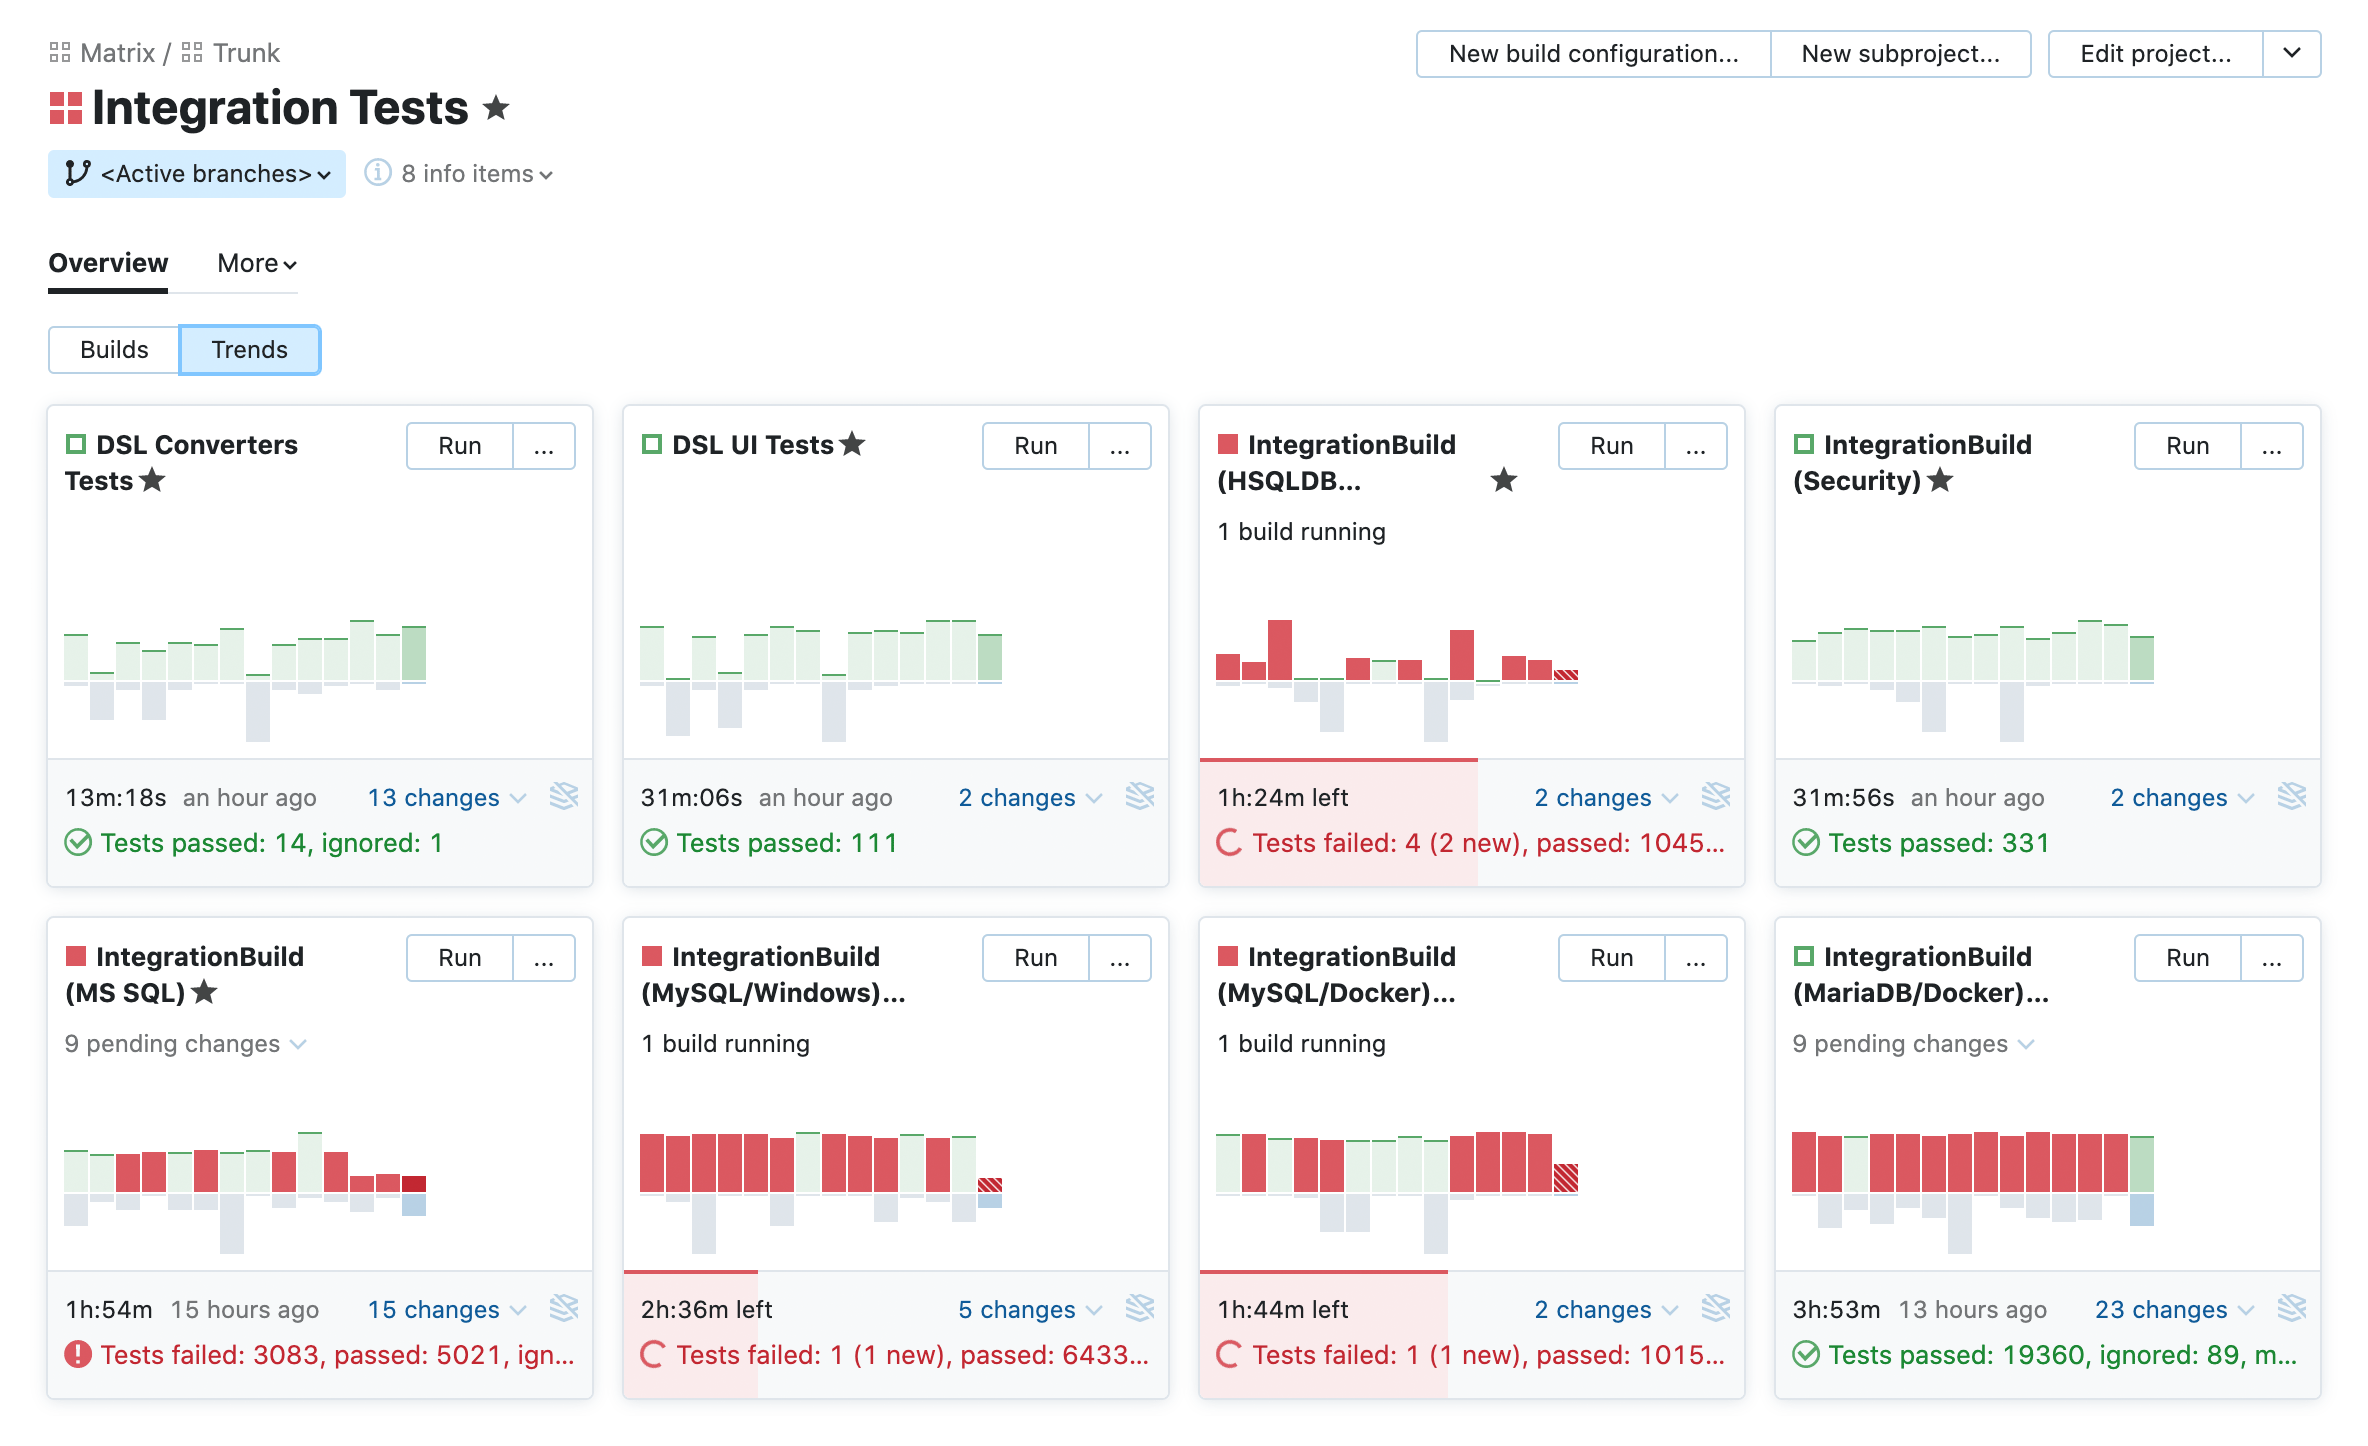Click New build configuration button
2368x1446 pixels.
click(x=1593, y=53)
